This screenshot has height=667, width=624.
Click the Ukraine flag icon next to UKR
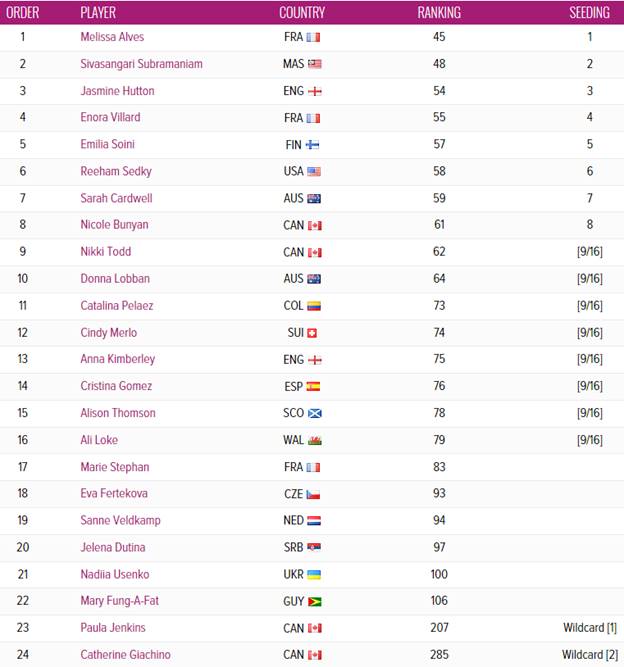point(314,575)
